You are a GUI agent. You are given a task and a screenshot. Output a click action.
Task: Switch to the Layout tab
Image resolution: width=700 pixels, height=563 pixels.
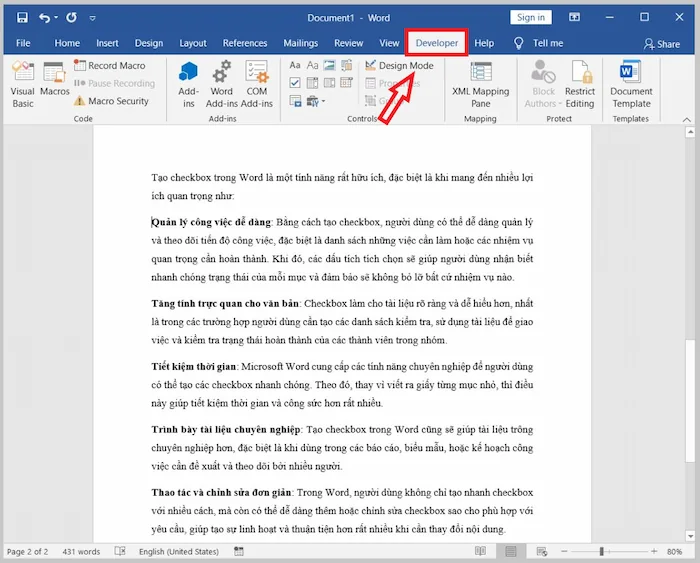point(193,43)
